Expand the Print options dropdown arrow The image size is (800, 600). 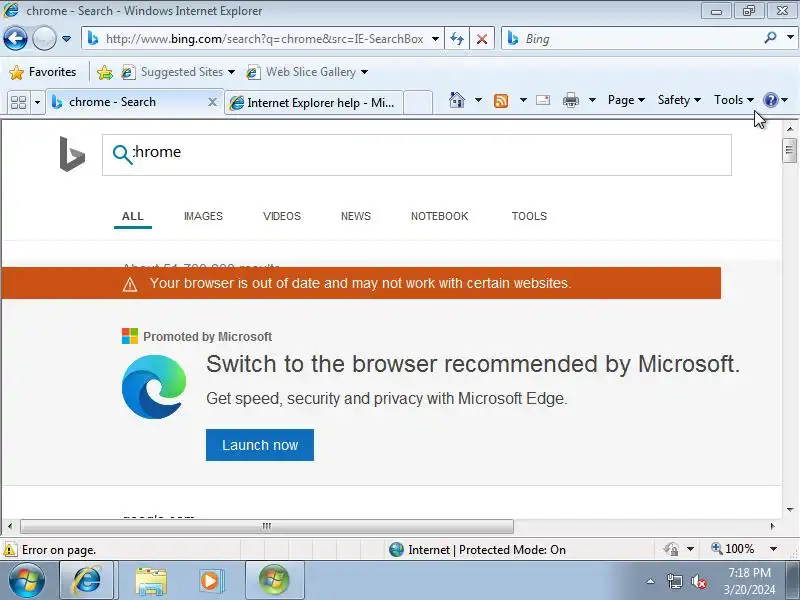coord(592,100)
